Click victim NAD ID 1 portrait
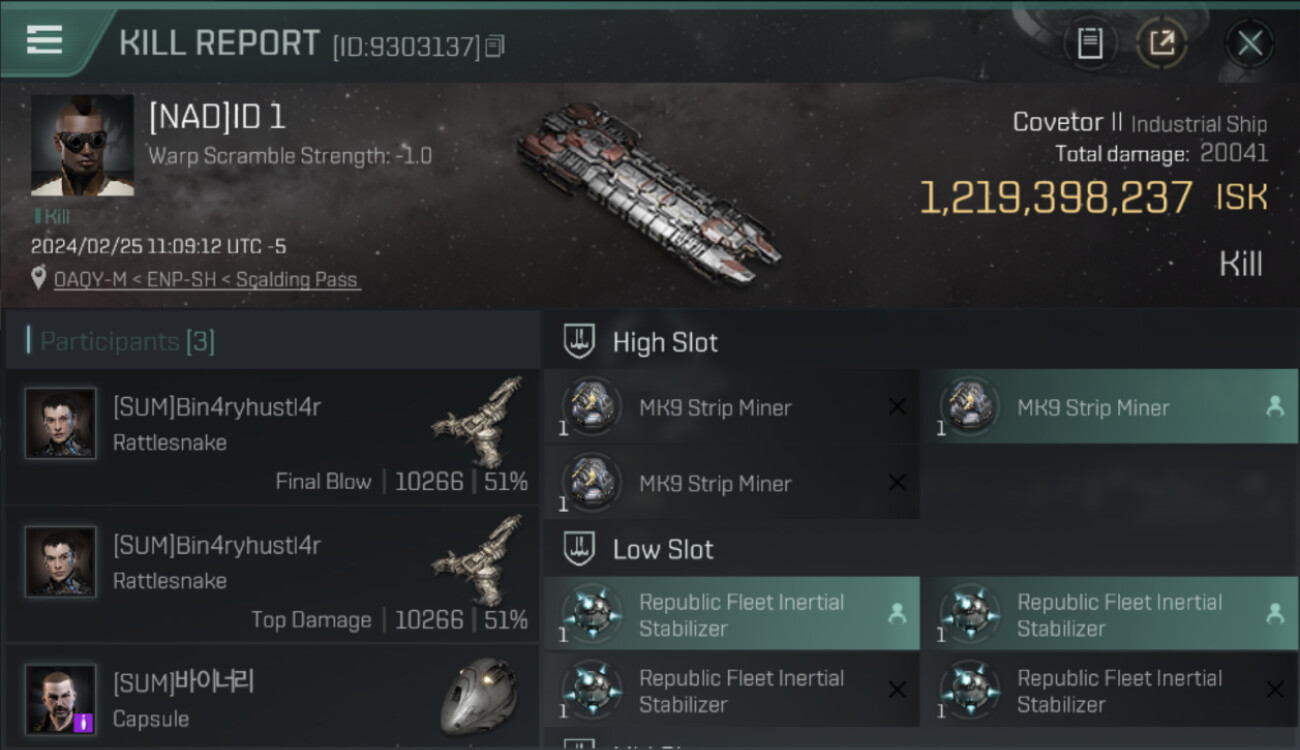The image size is (1300, 750). pyautogui.click(x=82, y=145)
